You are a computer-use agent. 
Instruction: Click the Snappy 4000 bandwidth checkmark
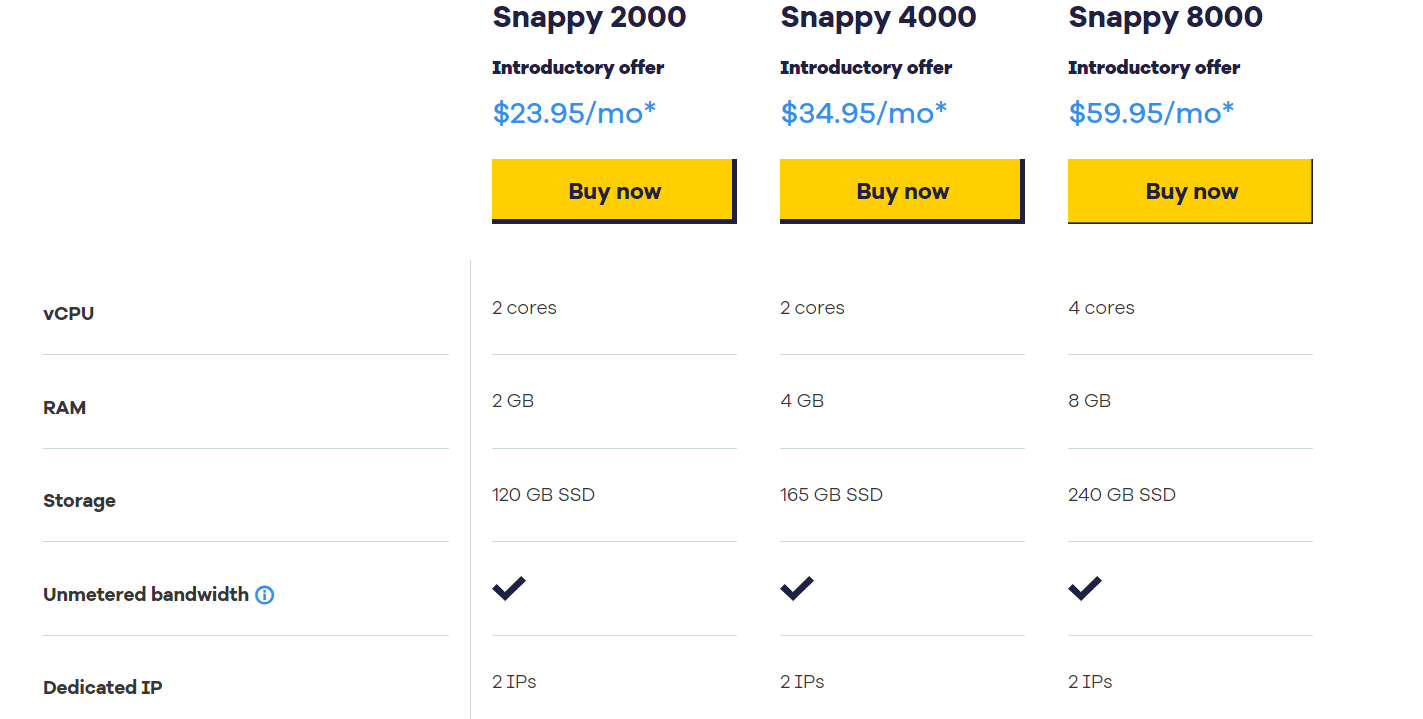(x=797, y=589)
